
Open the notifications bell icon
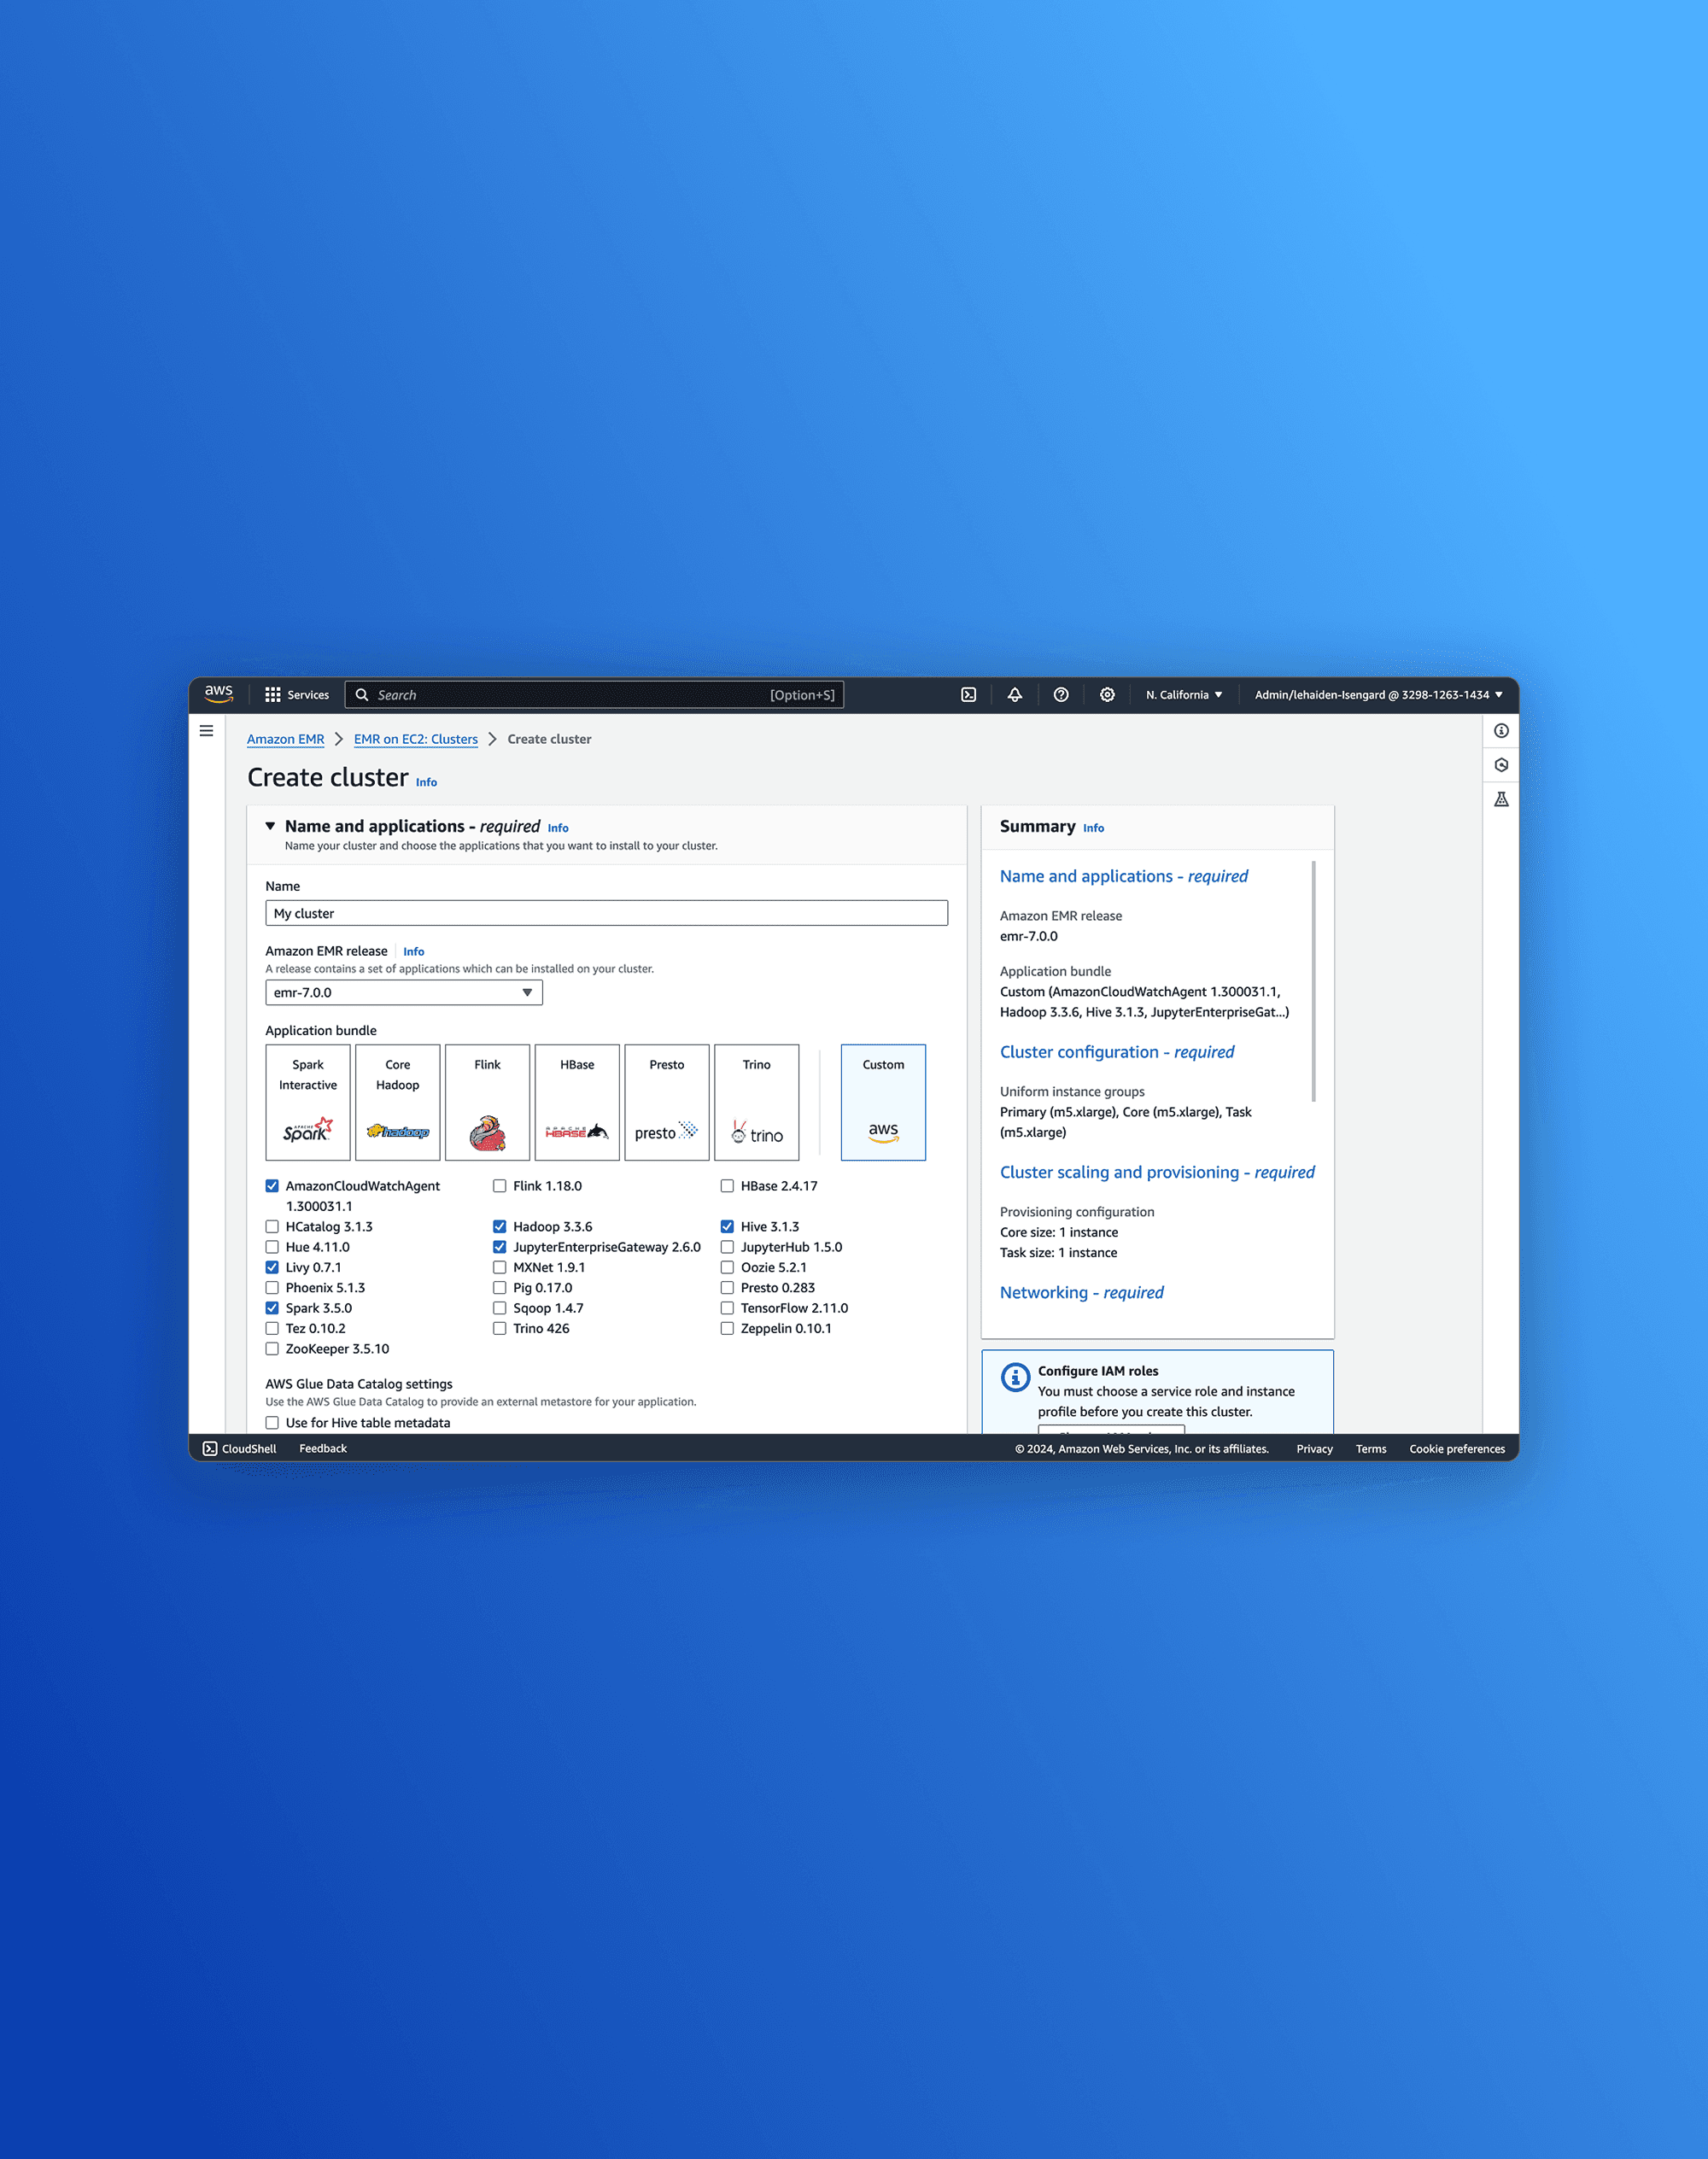[1014, 695]
